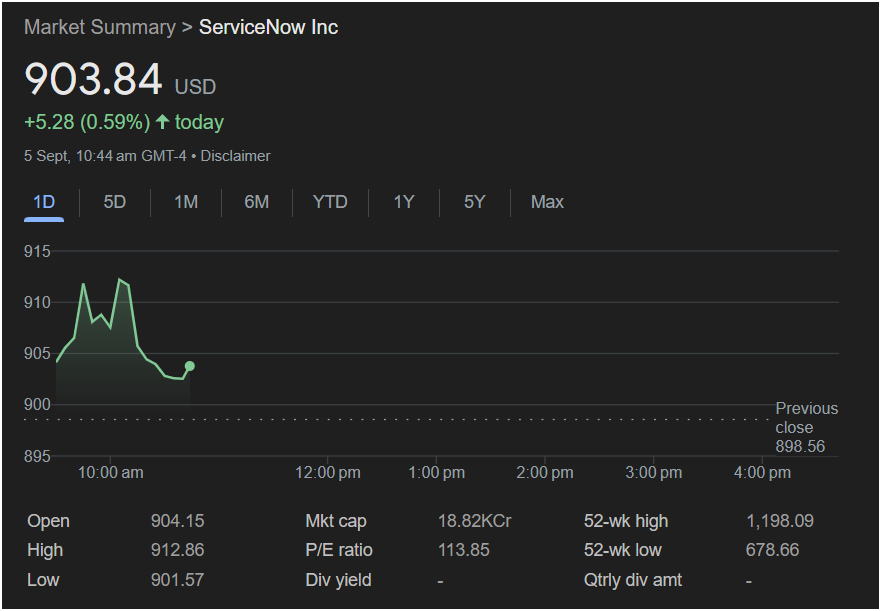The image size is (881, 611).
Task: Click the Div yield label
Action: tap(339, 580)
